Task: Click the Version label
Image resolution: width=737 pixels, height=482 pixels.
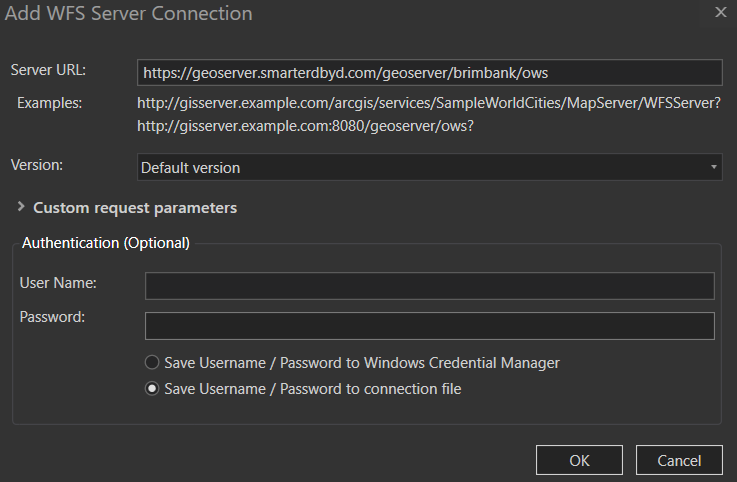Action: 36,164
